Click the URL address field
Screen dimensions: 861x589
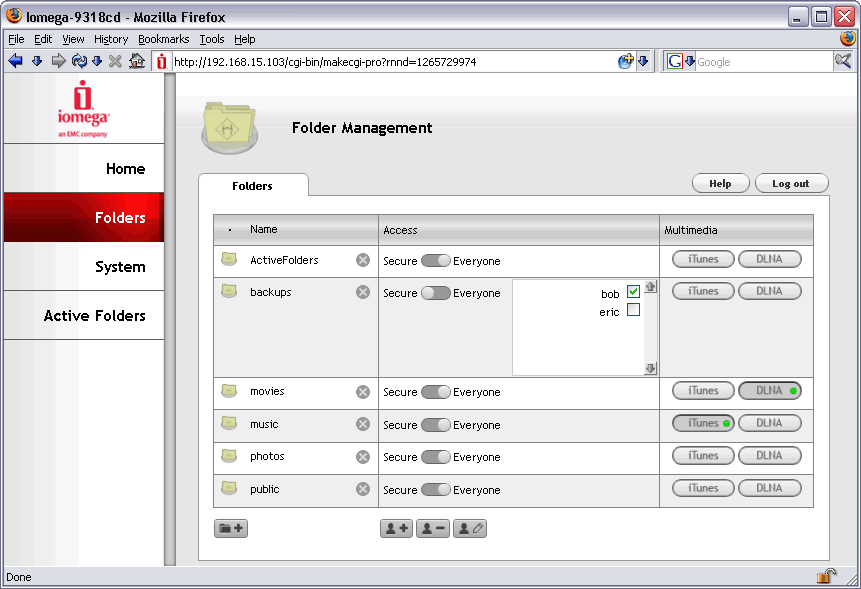pyautogui.click(x=393, y=61)
